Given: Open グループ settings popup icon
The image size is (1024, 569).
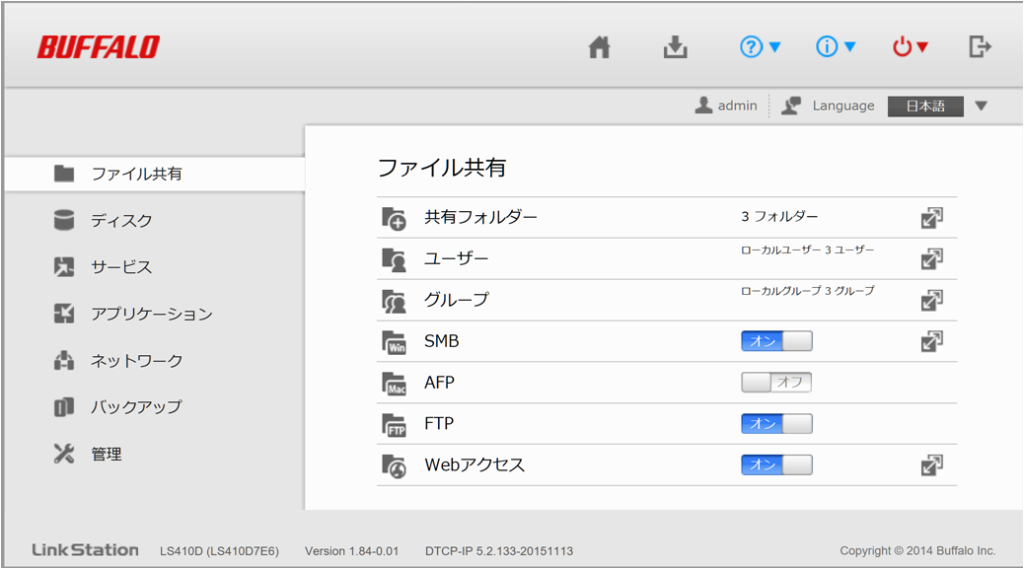Looking at the screenshot, I should [x=932, y=300].
